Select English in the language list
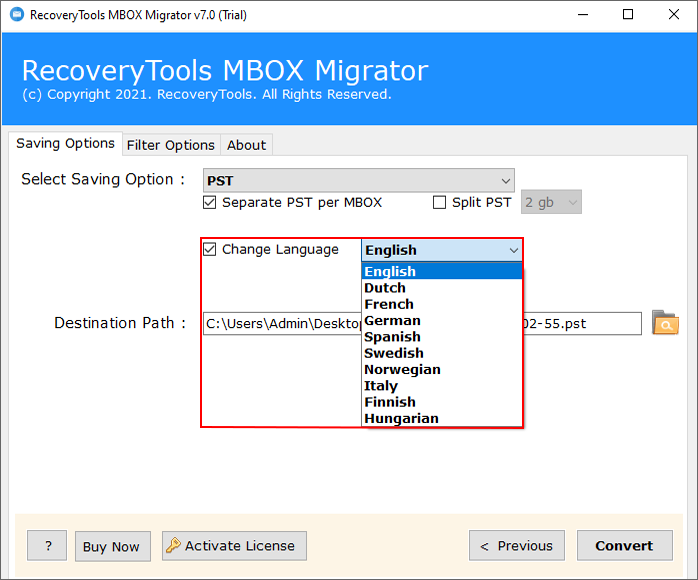698x580 pixels. (x=442, y=271)
